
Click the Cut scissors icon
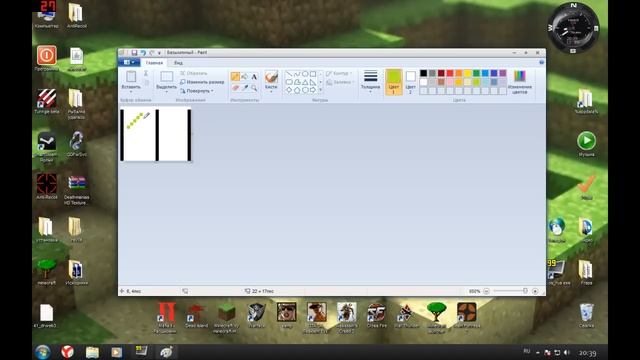click(146, 73)
